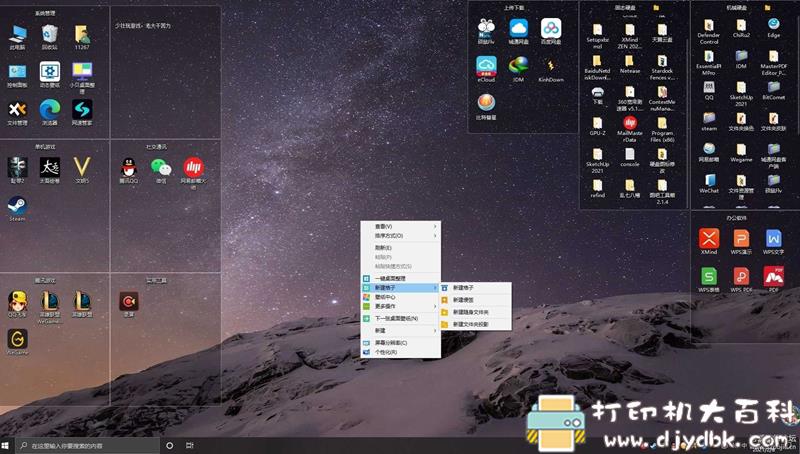Launch the 太吾绘卷 game icon

click(x=49, y=170)
